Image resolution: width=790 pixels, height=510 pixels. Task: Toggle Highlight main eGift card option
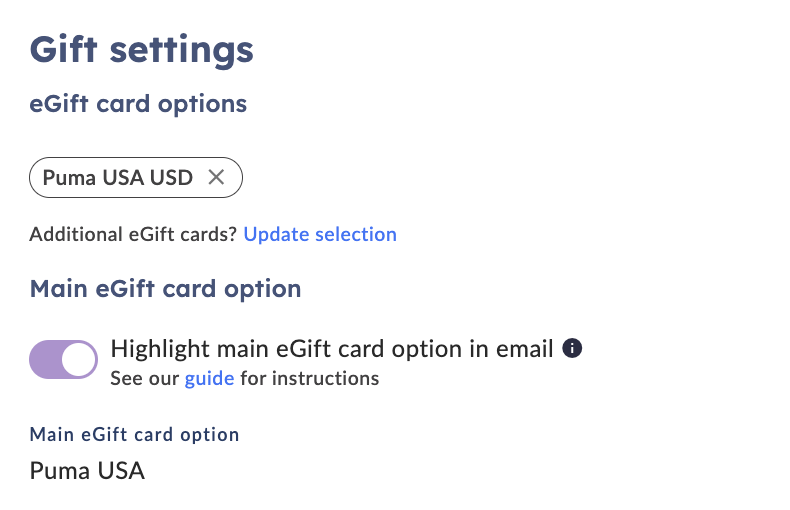coord(63,359)
